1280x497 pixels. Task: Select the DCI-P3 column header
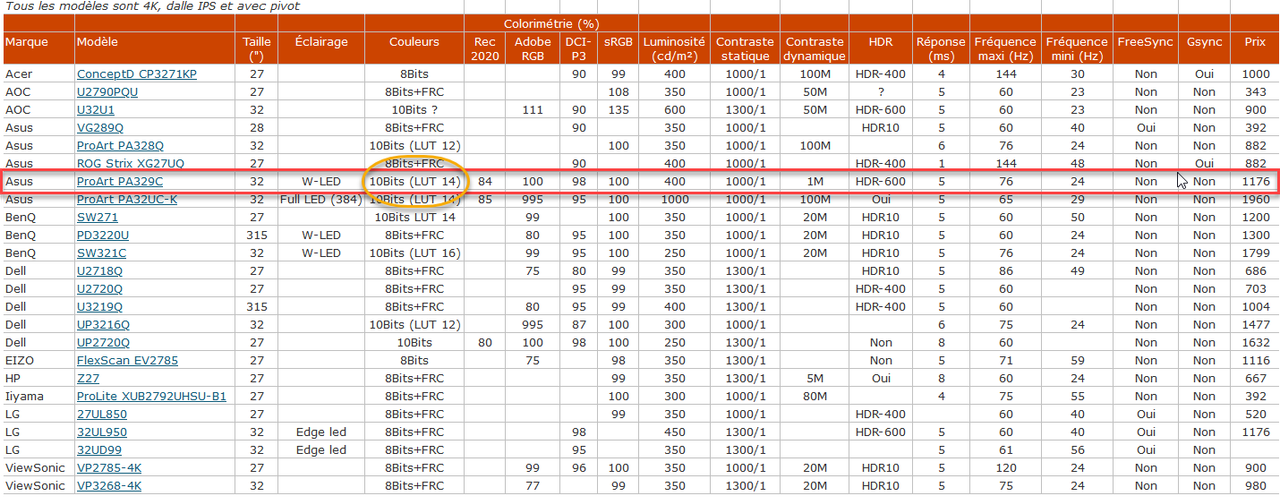(x=578, y=48)
